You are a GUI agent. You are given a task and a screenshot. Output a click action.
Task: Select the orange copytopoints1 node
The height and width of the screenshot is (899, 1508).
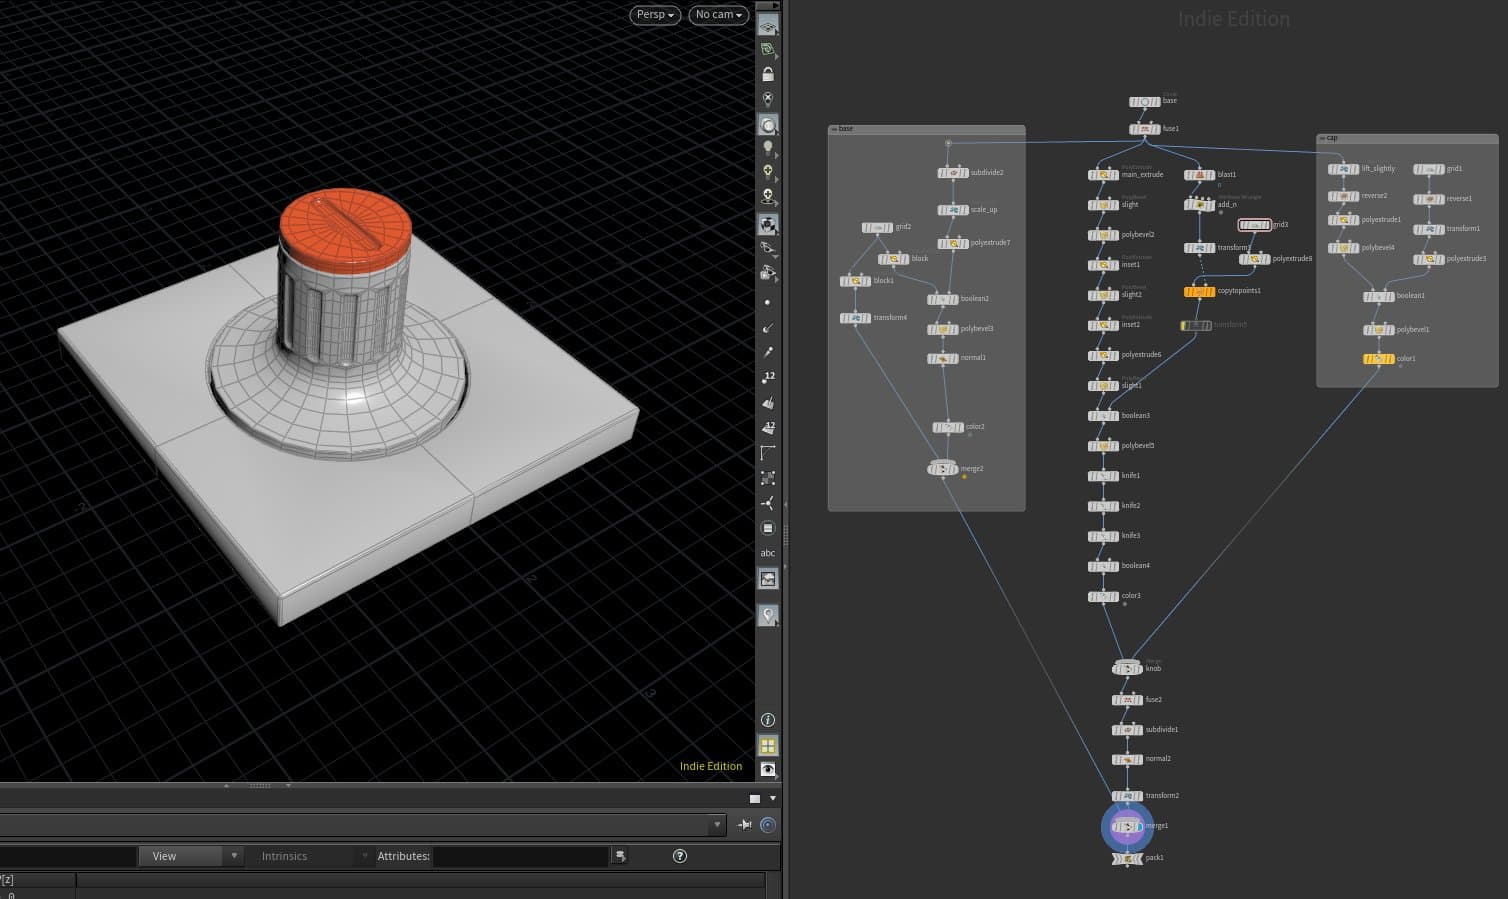point(1199,292)
